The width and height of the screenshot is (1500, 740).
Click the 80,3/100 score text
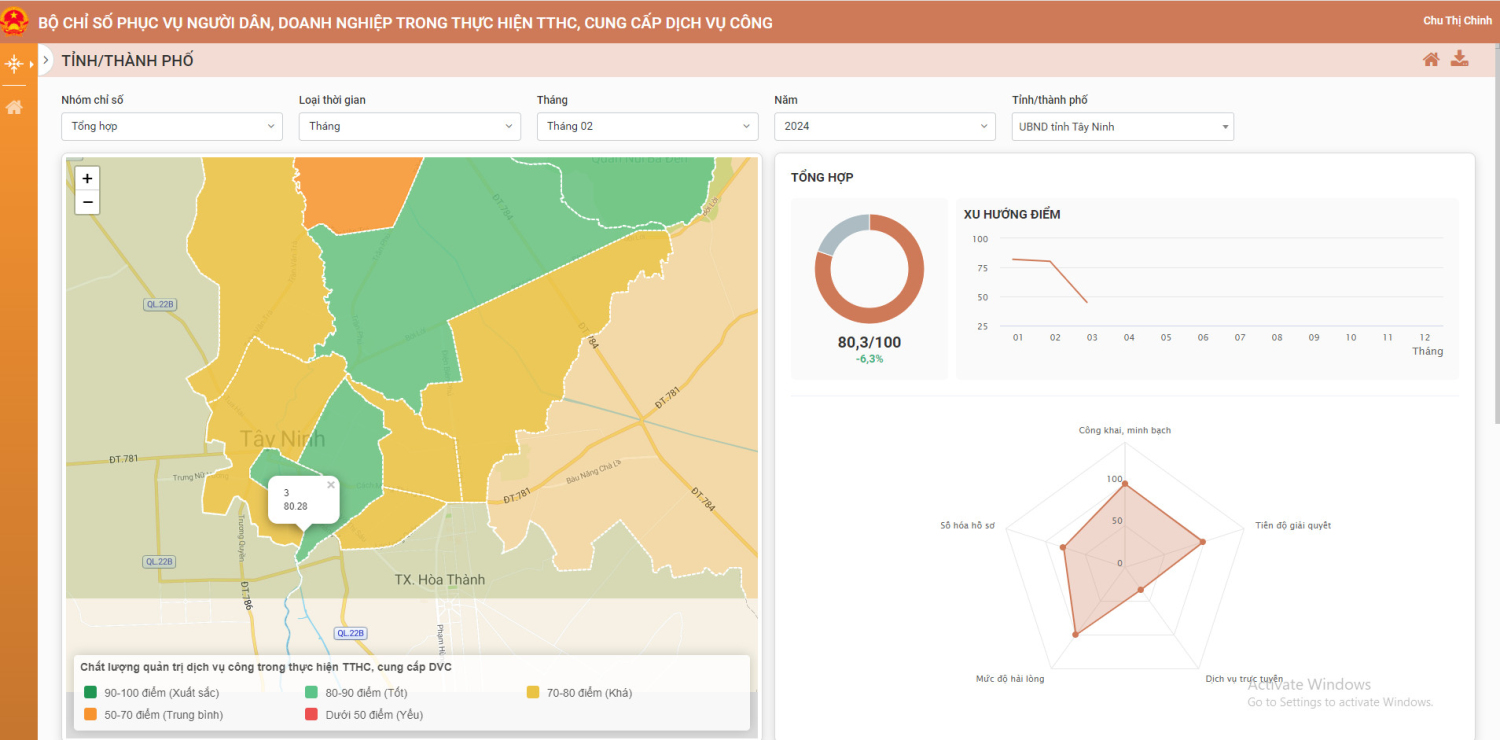pyautogui.click(x=869, y=342)
